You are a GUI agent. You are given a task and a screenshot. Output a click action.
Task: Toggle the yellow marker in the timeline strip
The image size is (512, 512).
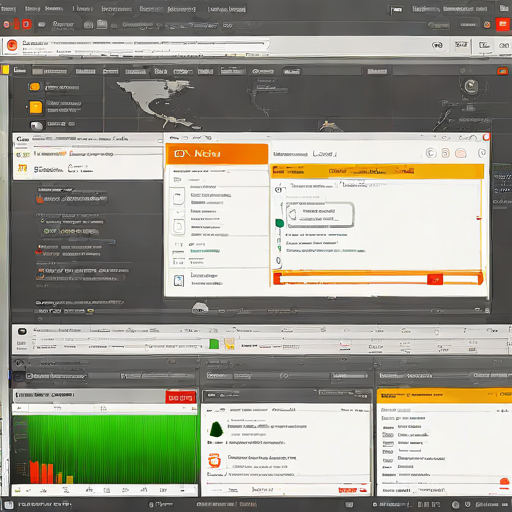click(229, 343)
